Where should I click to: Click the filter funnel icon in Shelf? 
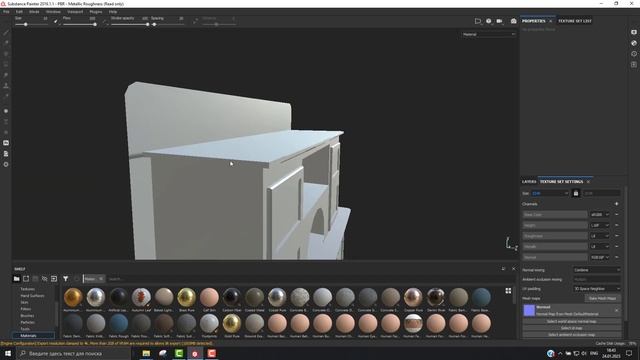click(x=65, y=279)
